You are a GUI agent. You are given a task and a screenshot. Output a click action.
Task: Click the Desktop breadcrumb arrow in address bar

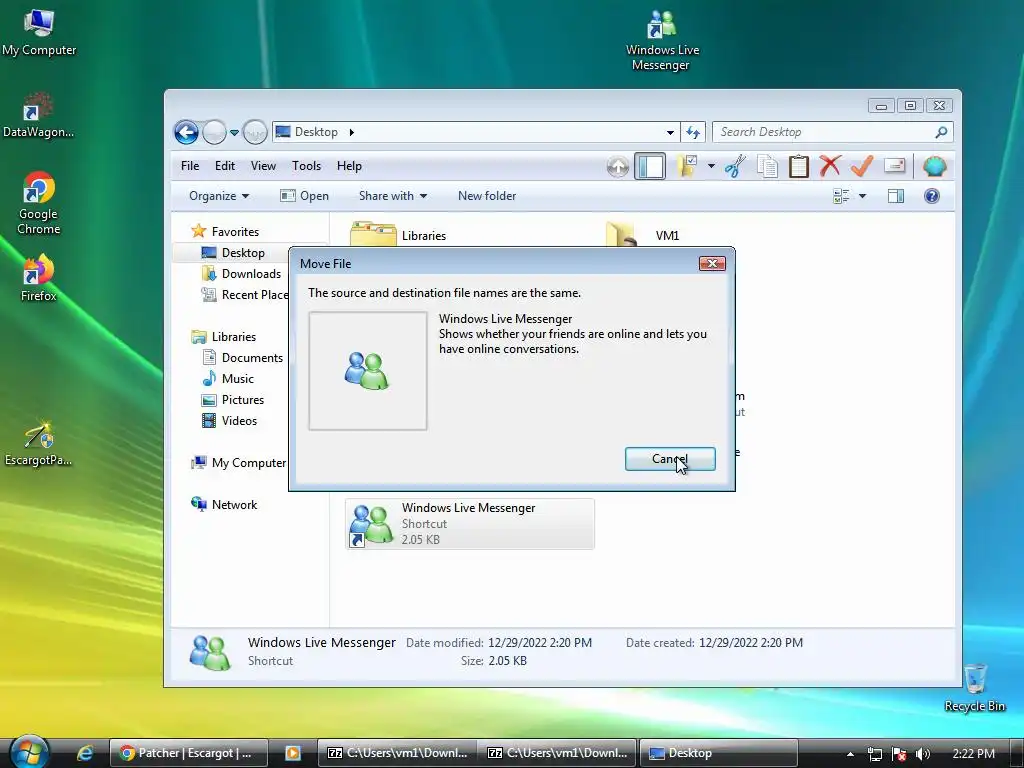tap(351, 133)
